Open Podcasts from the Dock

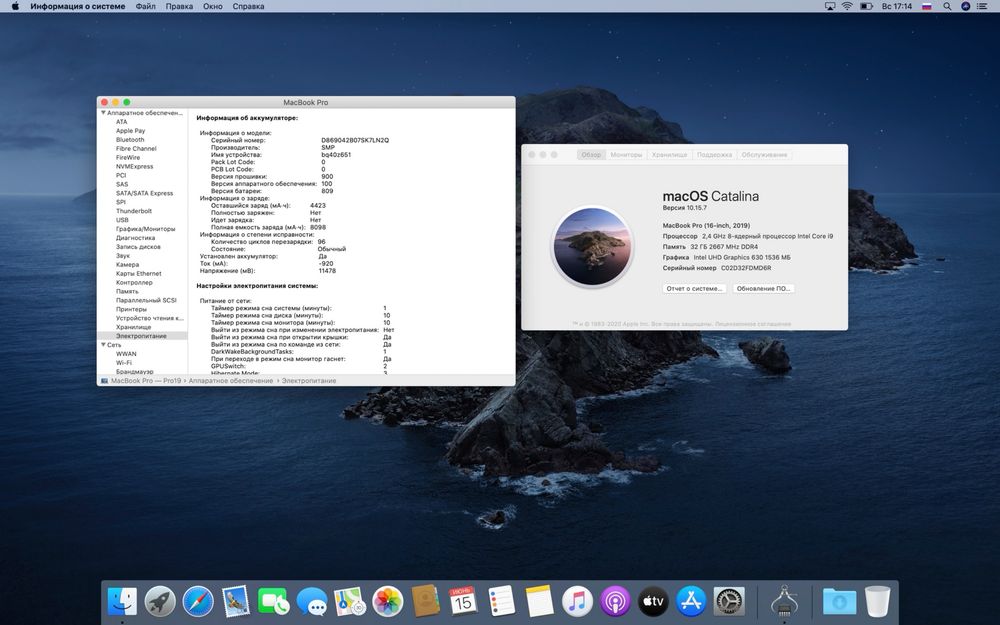pos(615,601)
